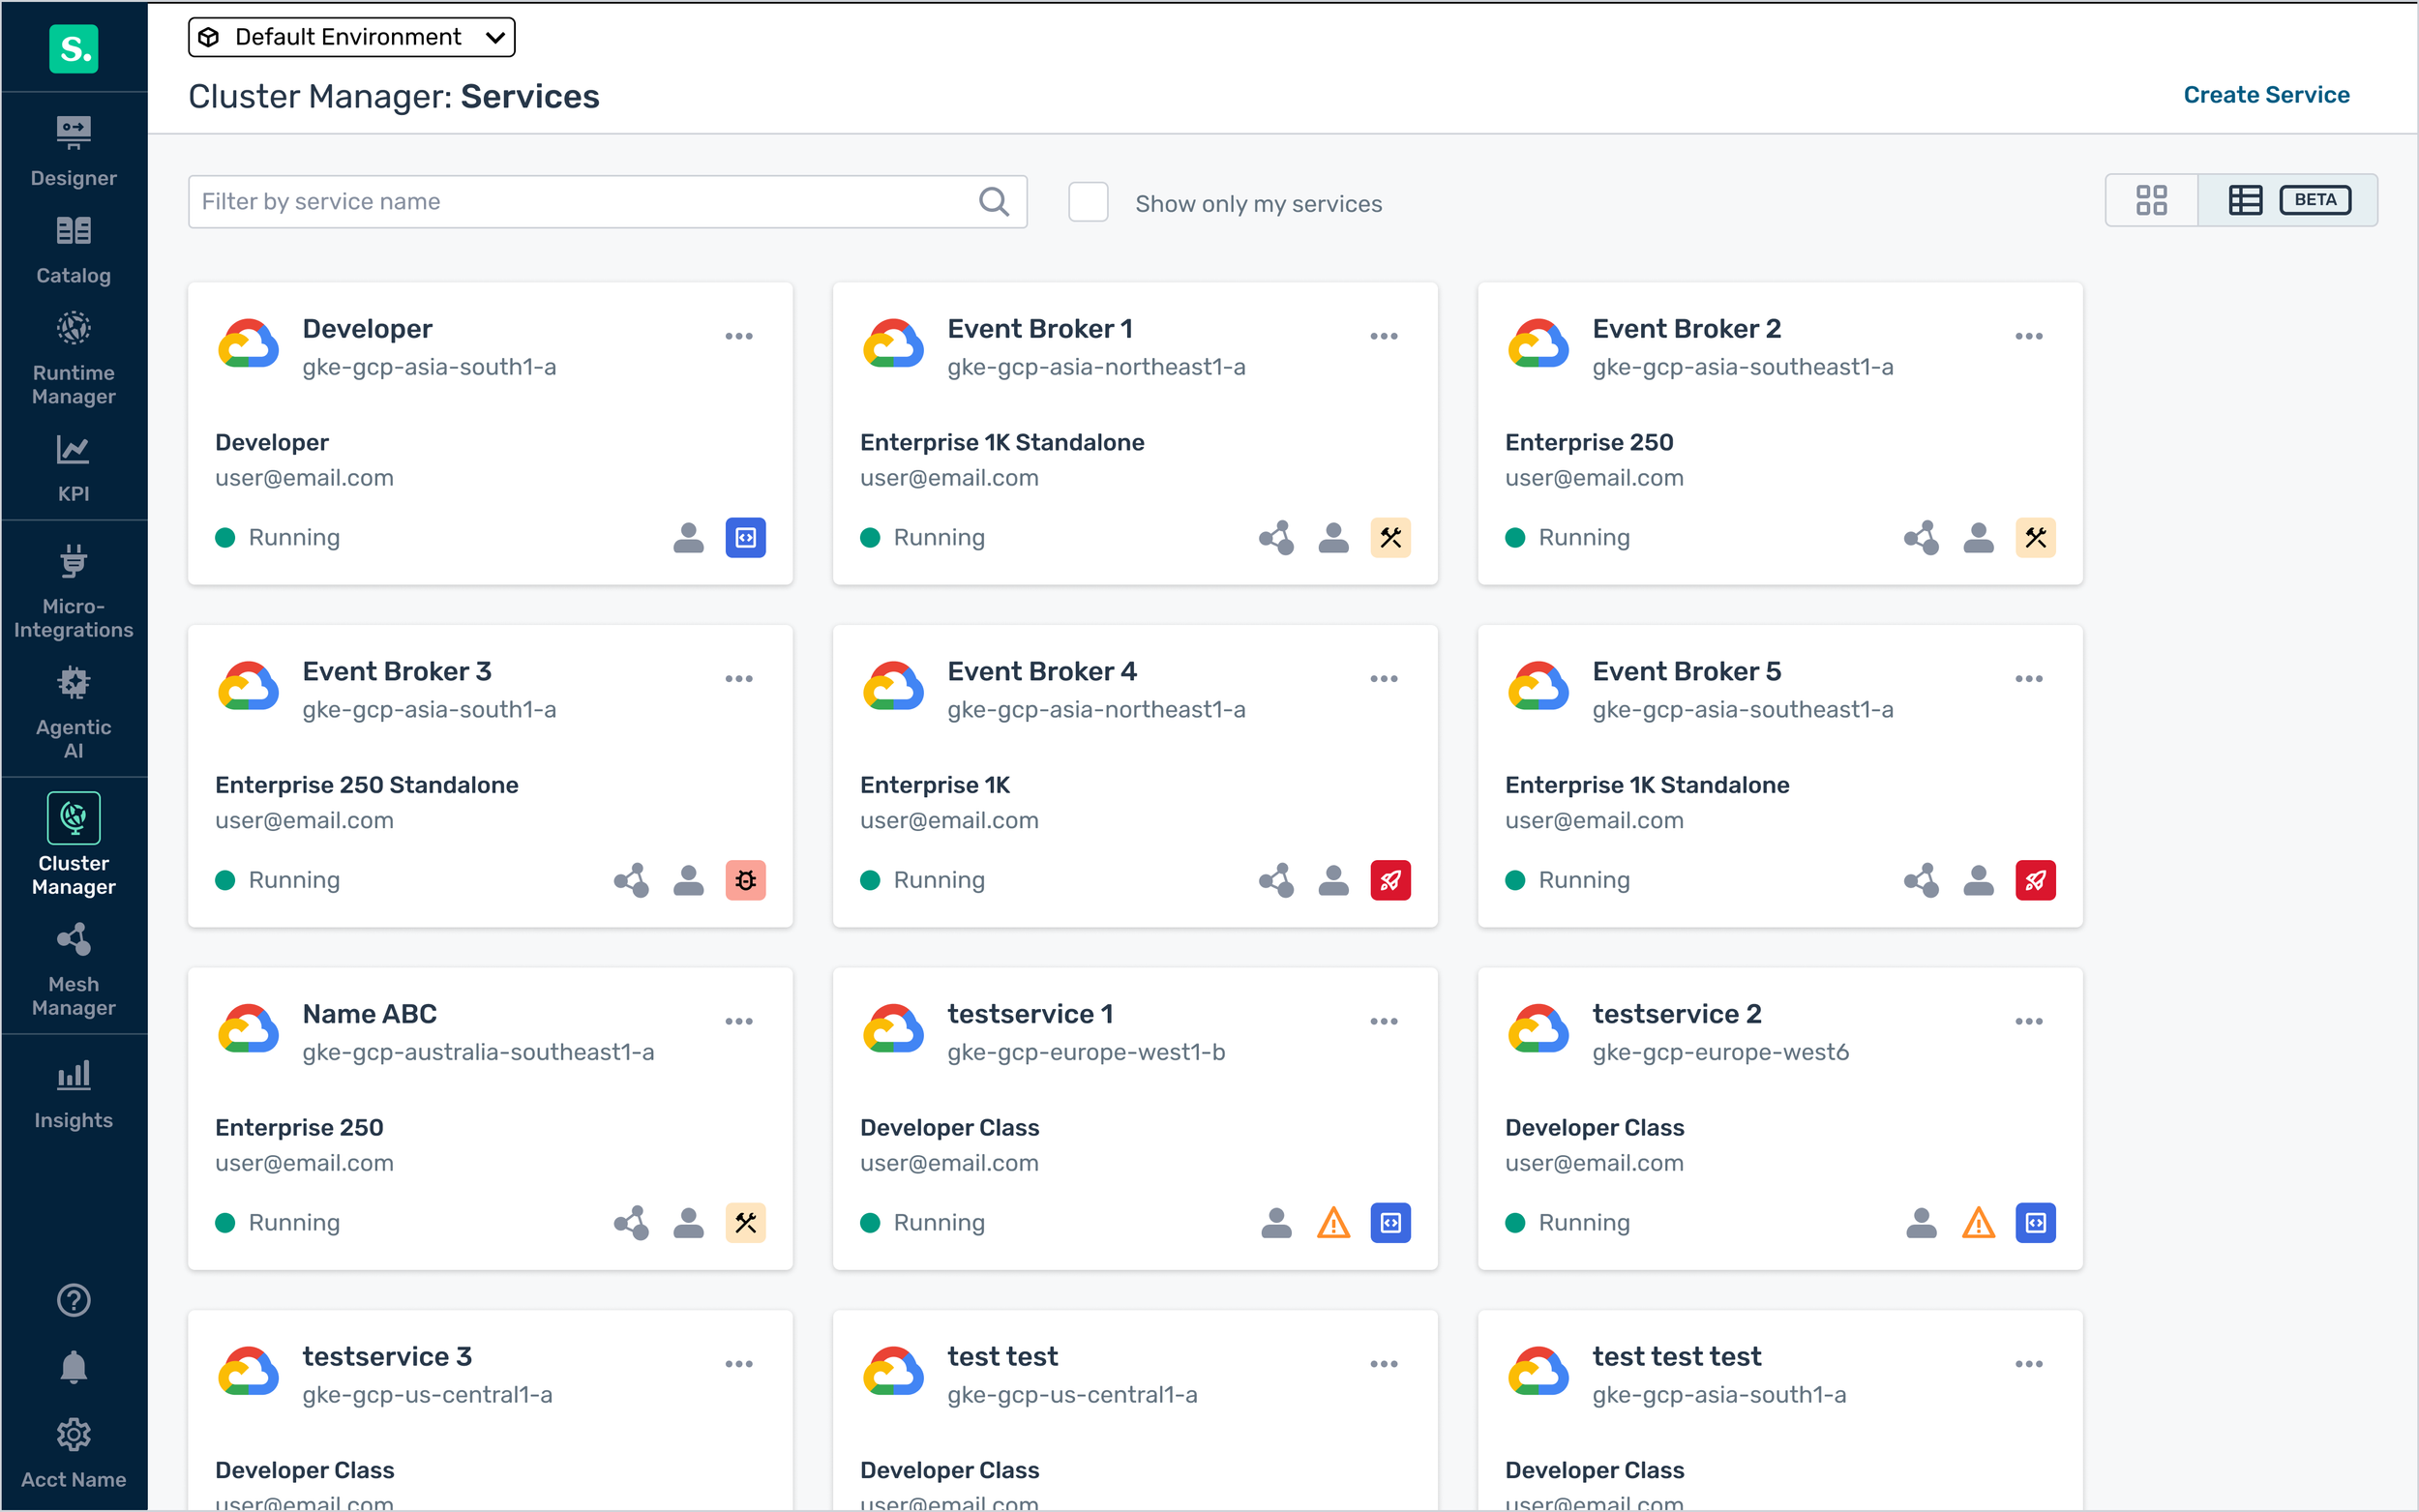Screen dimensions: 2419x1512
Task: Open Runtime Manager in the sidebar
Action: pos(73,355)
